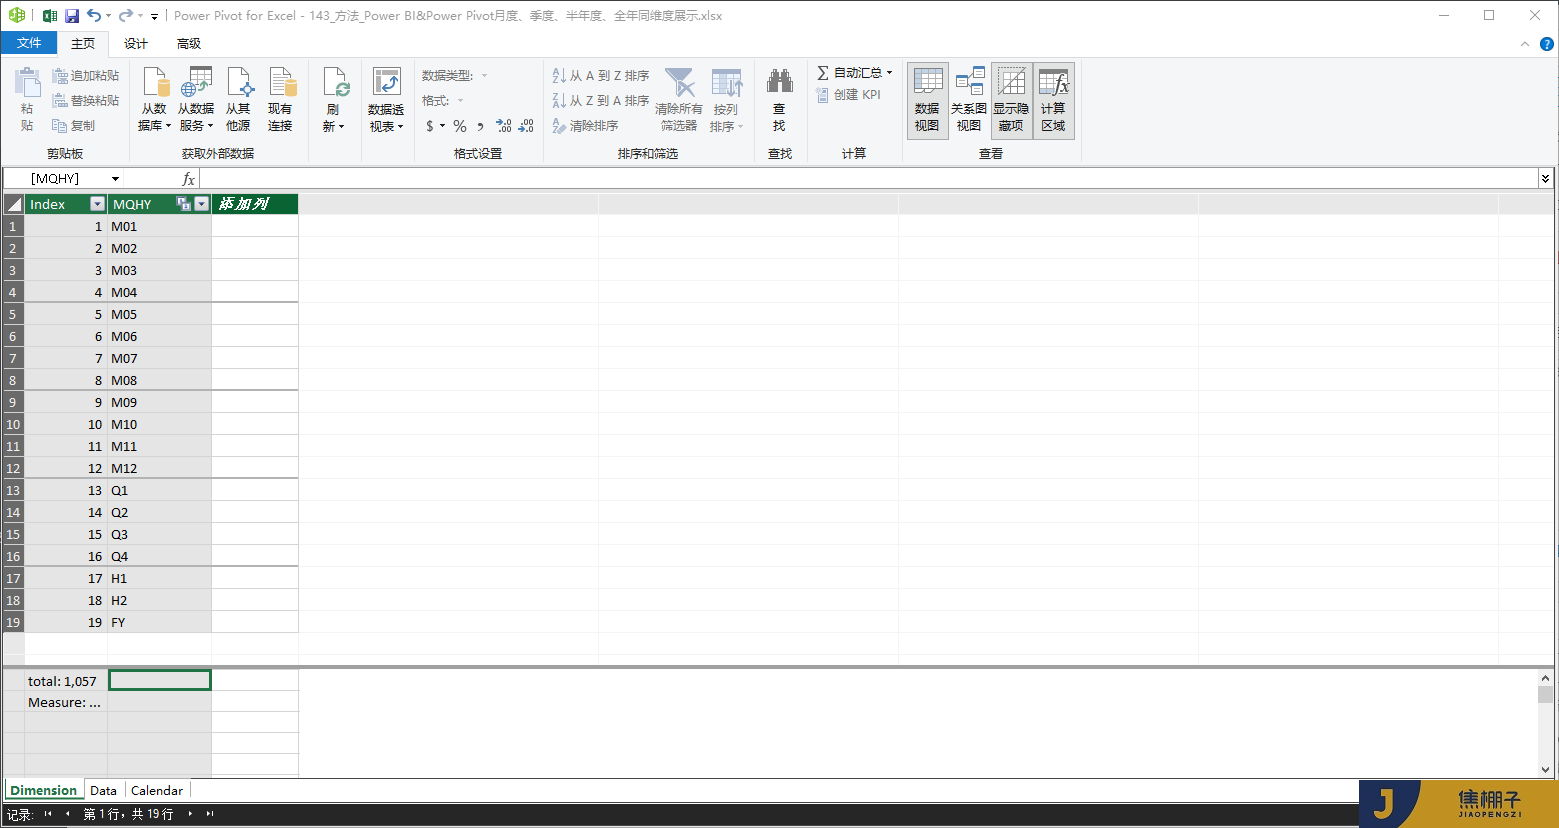Open currency symbol dropdown arrow
The width and height of the screenshot is (1559, 828).
pyautogui.click(x=442, y=126)
